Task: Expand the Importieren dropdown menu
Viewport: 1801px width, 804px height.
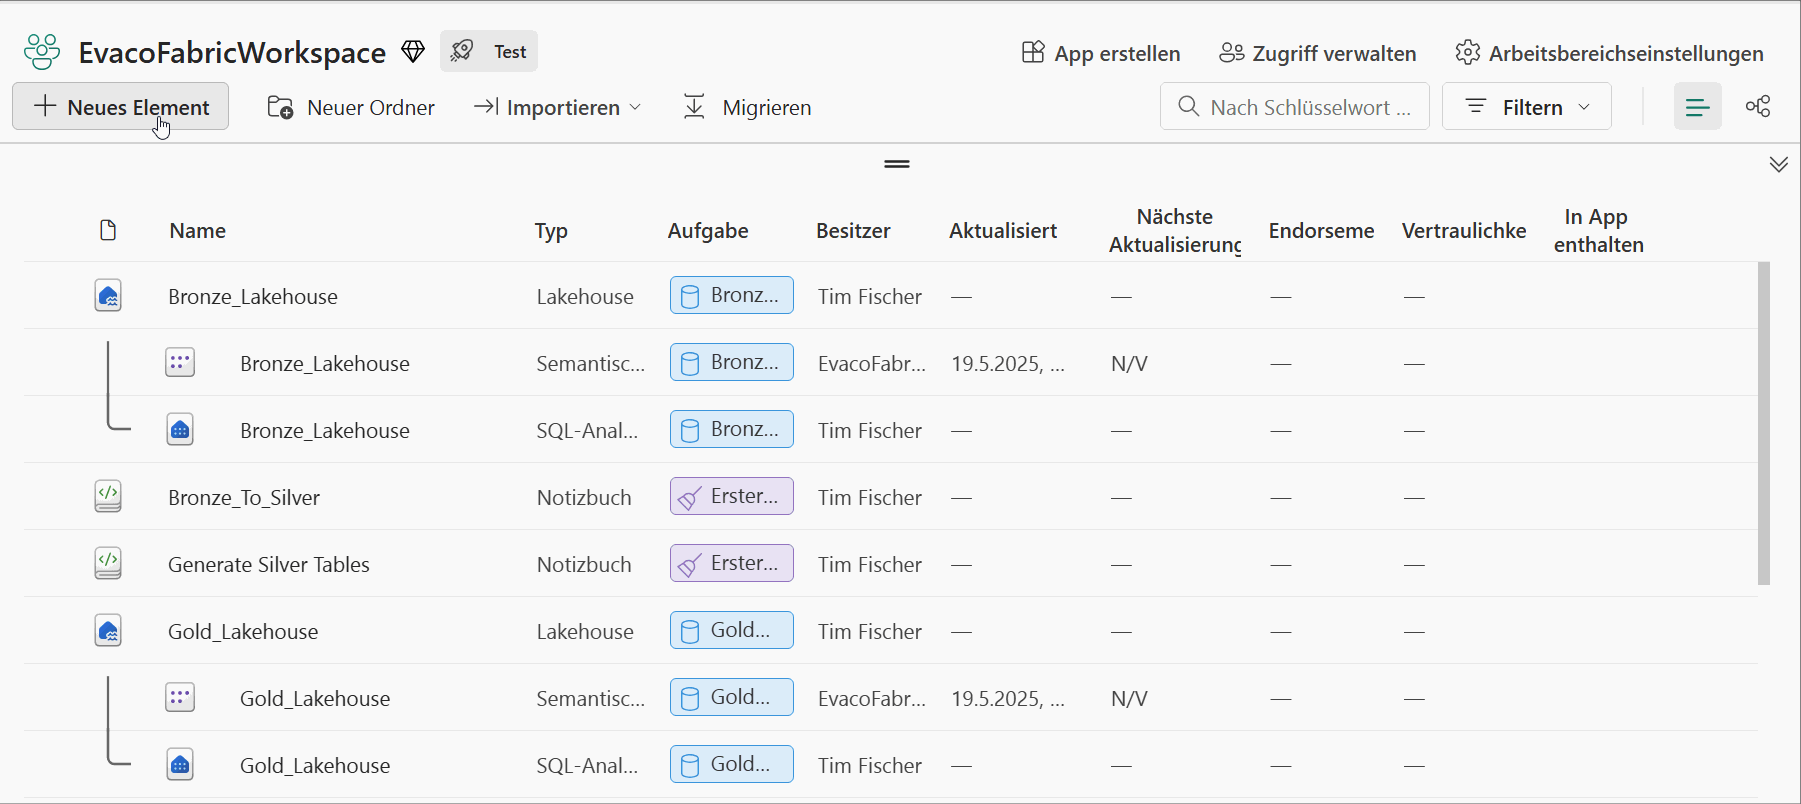Action: pos(558,107)
